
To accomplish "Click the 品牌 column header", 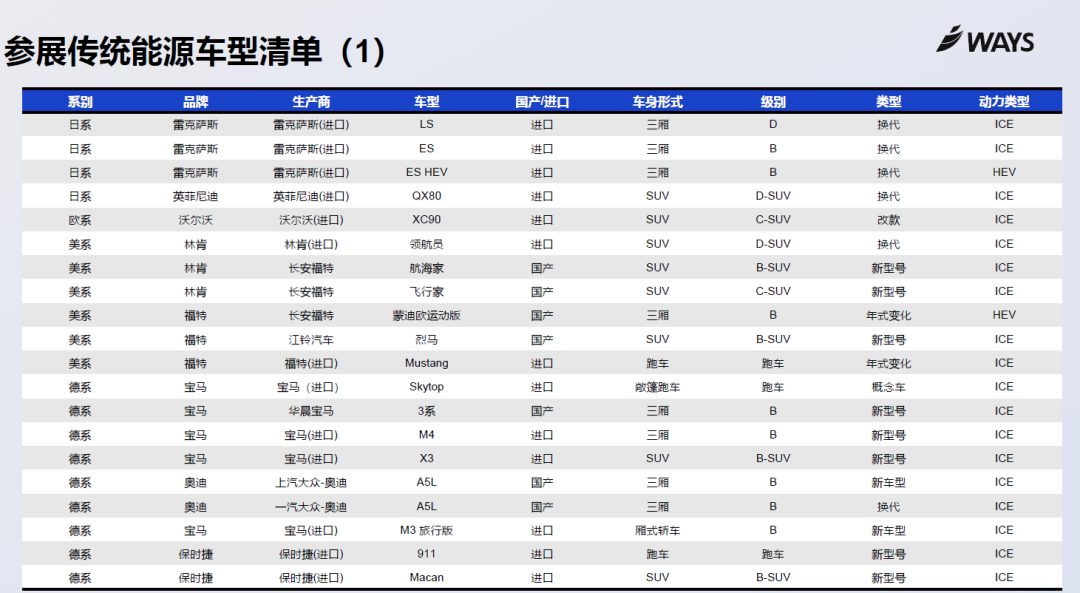I will click(196, 102).
